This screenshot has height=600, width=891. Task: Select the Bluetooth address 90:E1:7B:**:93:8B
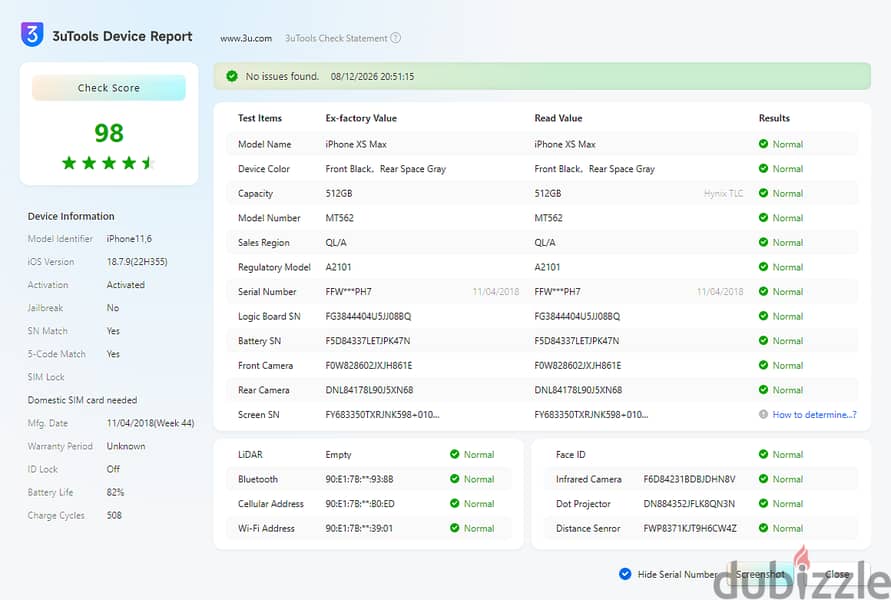[x=359, y=479]
